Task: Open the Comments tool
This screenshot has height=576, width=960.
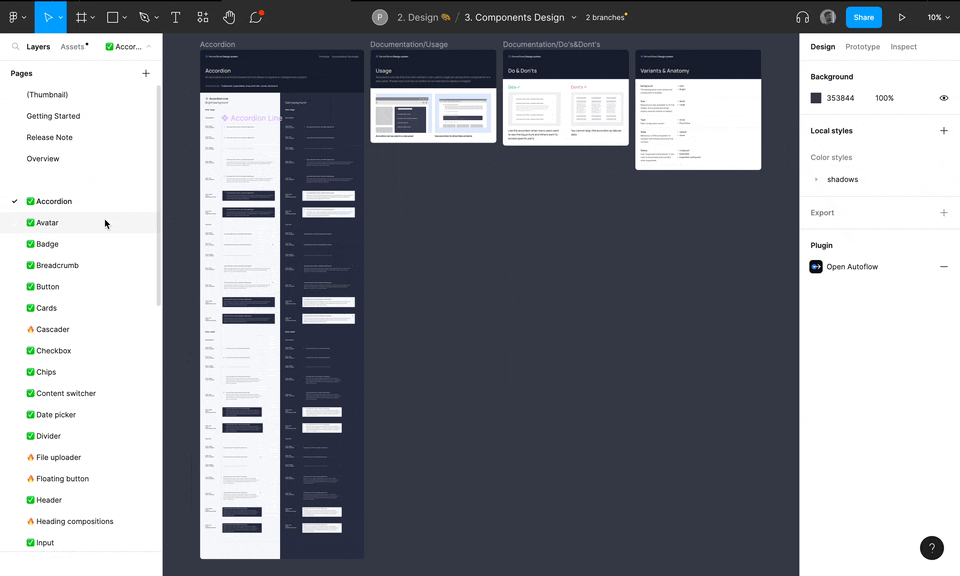Action: tap(256, 17)
